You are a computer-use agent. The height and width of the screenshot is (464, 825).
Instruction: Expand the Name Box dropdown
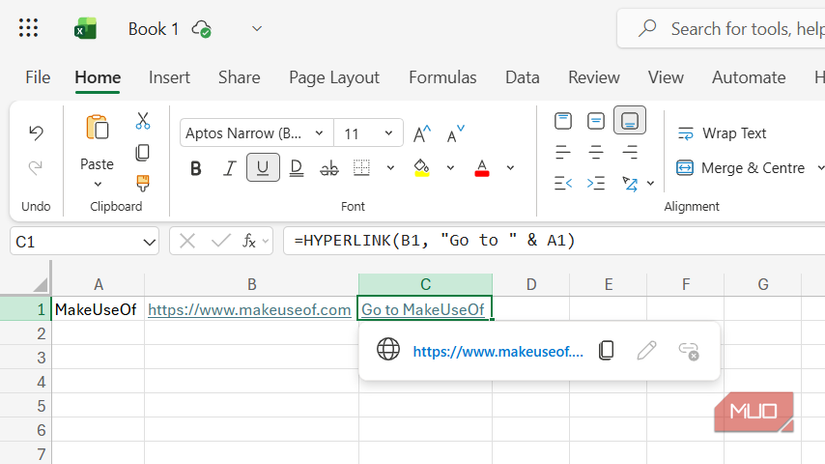pyautogui.click(x=149, y=242)
